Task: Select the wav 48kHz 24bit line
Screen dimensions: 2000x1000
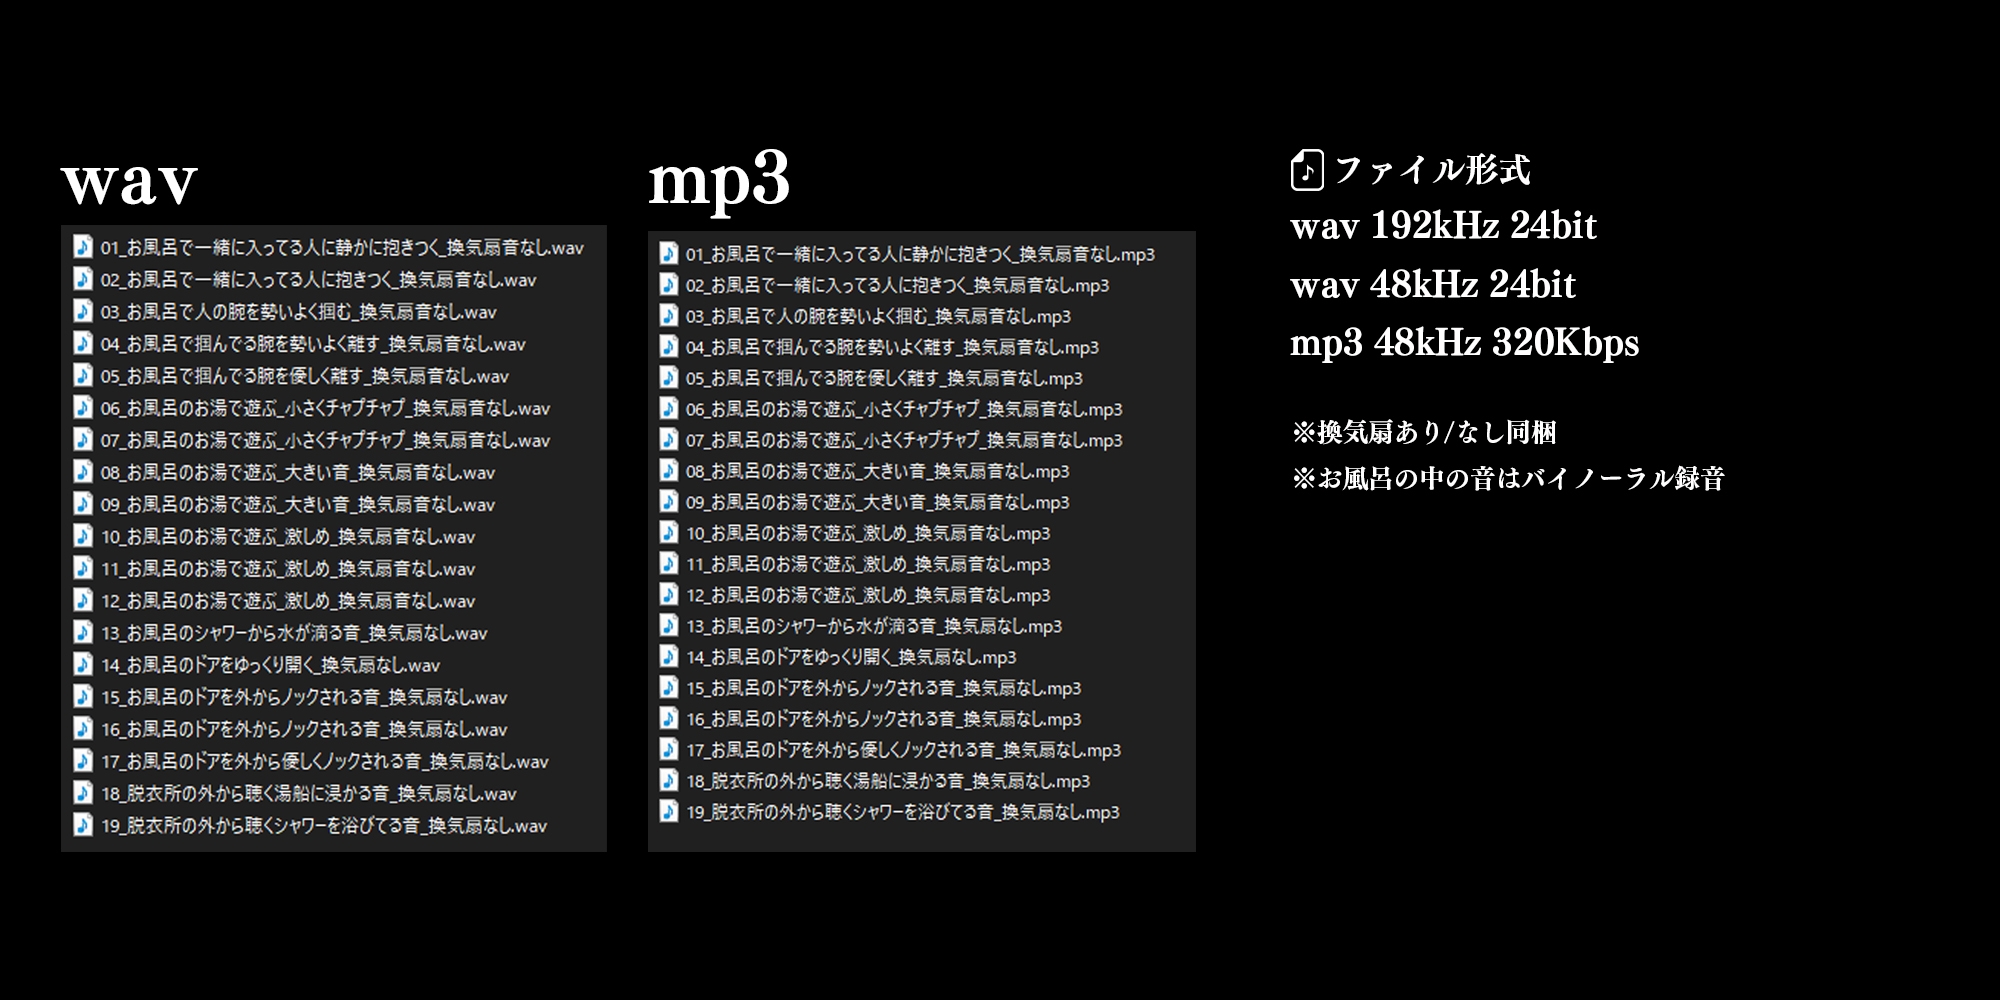Action: tap(1433, 285)
